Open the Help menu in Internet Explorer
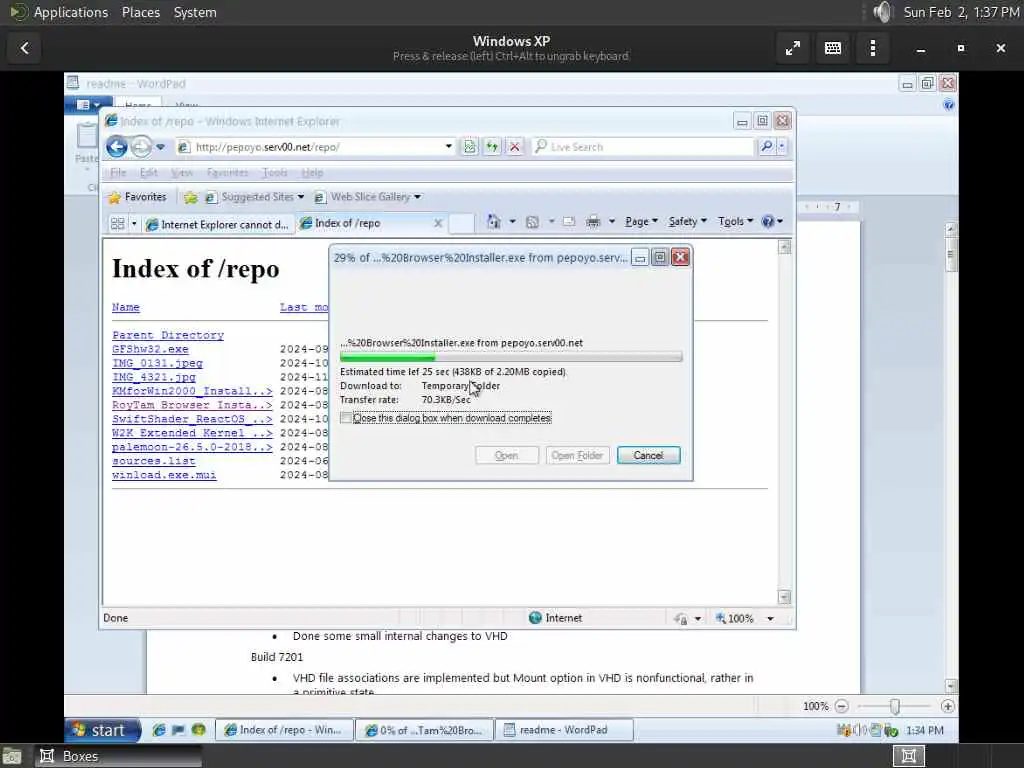Screen dimensions: 1024x768 (312, 173)
